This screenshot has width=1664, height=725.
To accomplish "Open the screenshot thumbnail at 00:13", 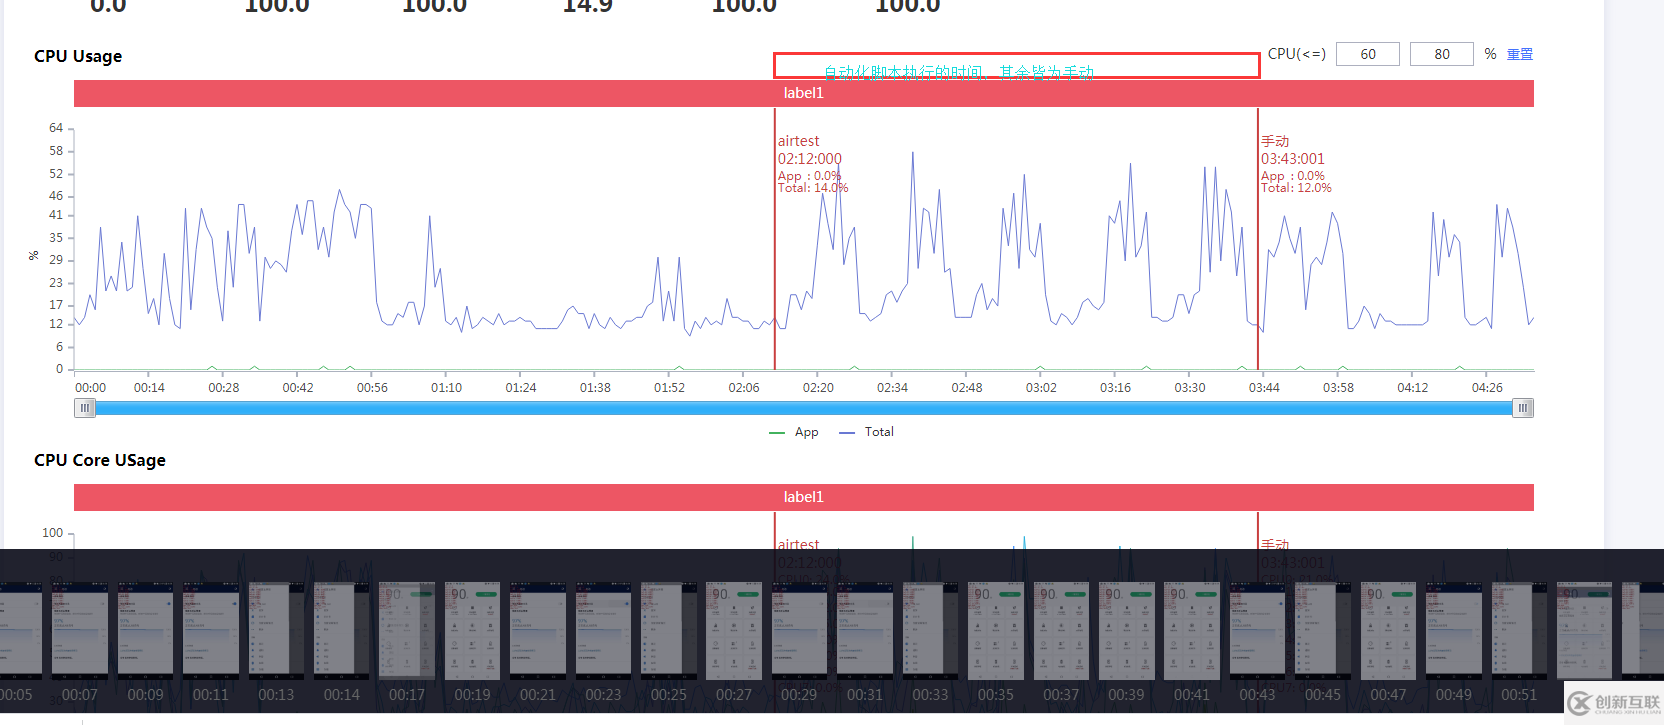I will [276, 631].
